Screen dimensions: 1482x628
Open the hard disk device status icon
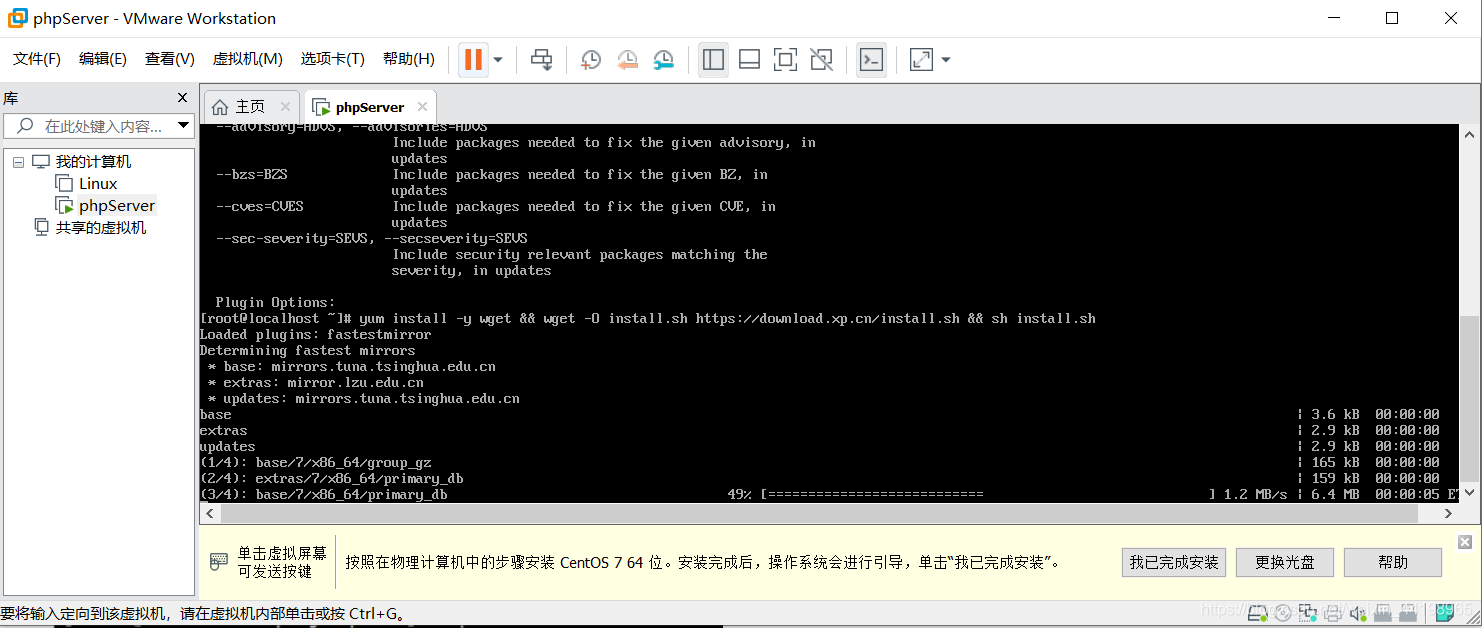pyautogui.click(x=1257, y=612)
